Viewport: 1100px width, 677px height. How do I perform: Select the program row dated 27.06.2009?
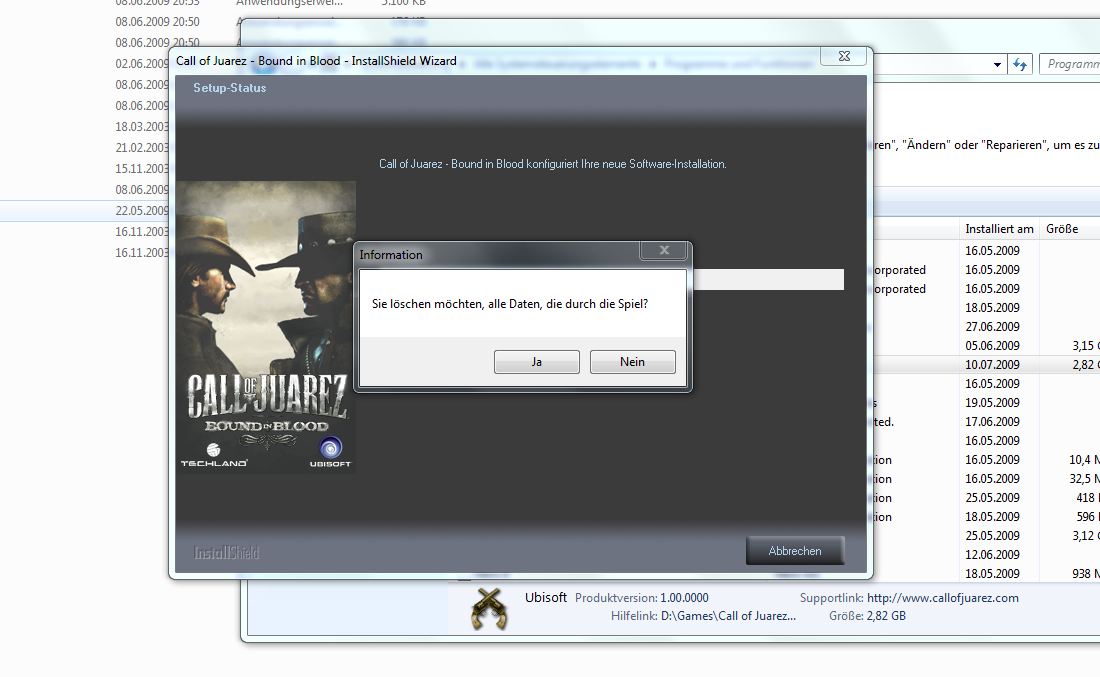(x=987, y=326)
